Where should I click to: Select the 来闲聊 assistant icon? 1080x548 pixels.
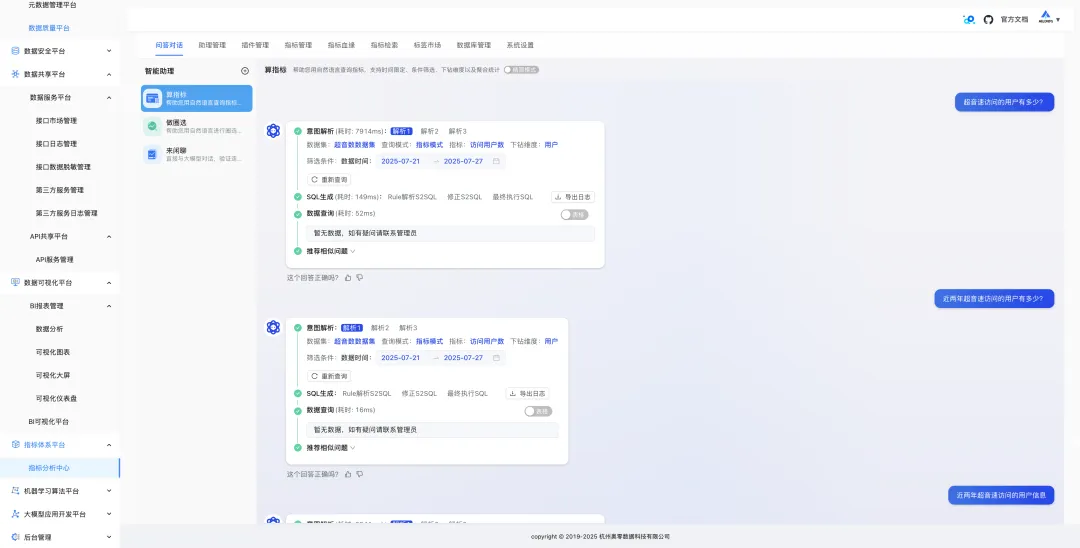pyautogui.click(x=152, y=154)
